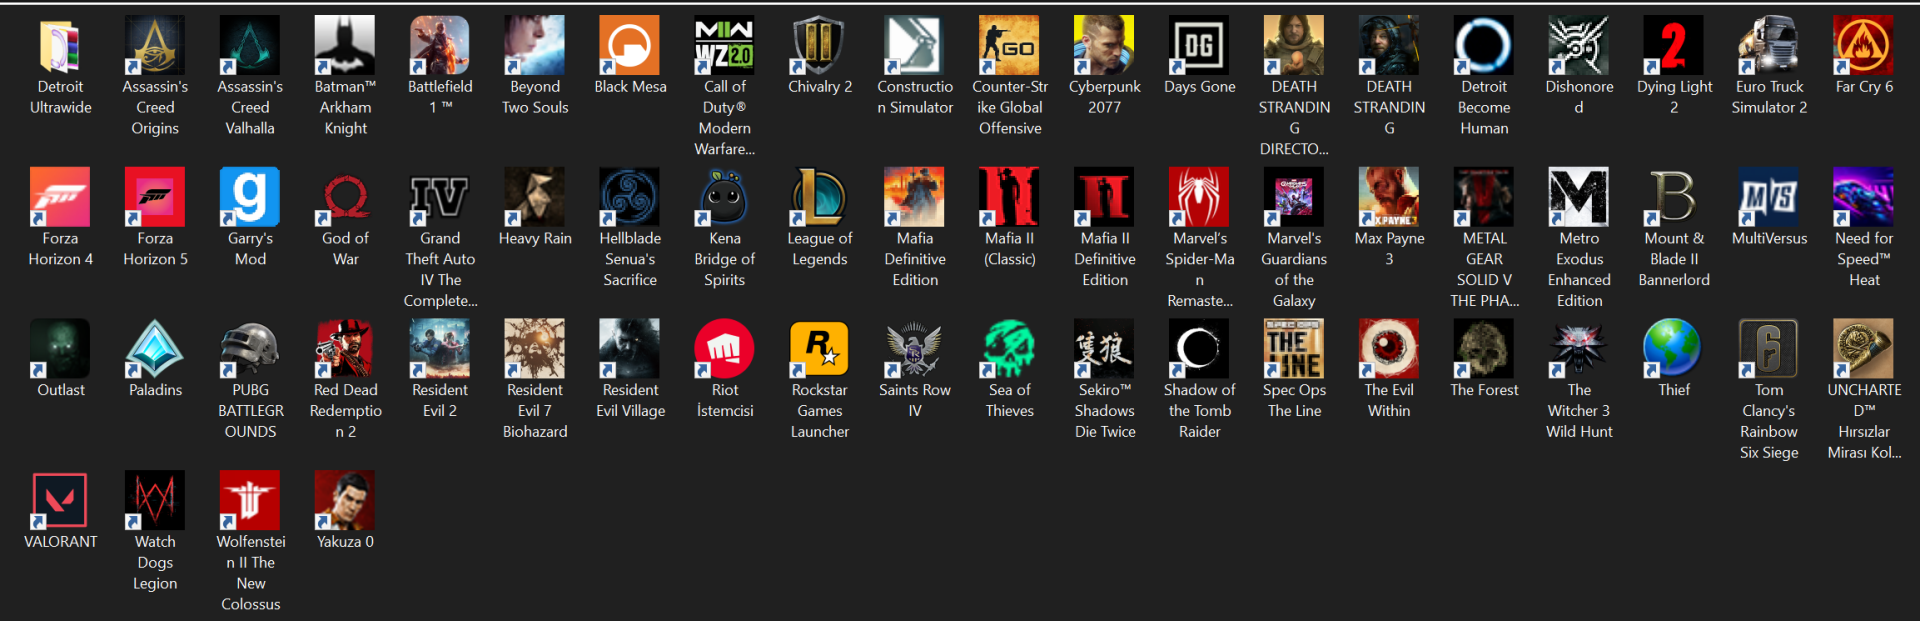The height and width of the screenshot is (621, 1920).
Task: Select Mafia Definitive Edition icon
Action: point(915,197)
